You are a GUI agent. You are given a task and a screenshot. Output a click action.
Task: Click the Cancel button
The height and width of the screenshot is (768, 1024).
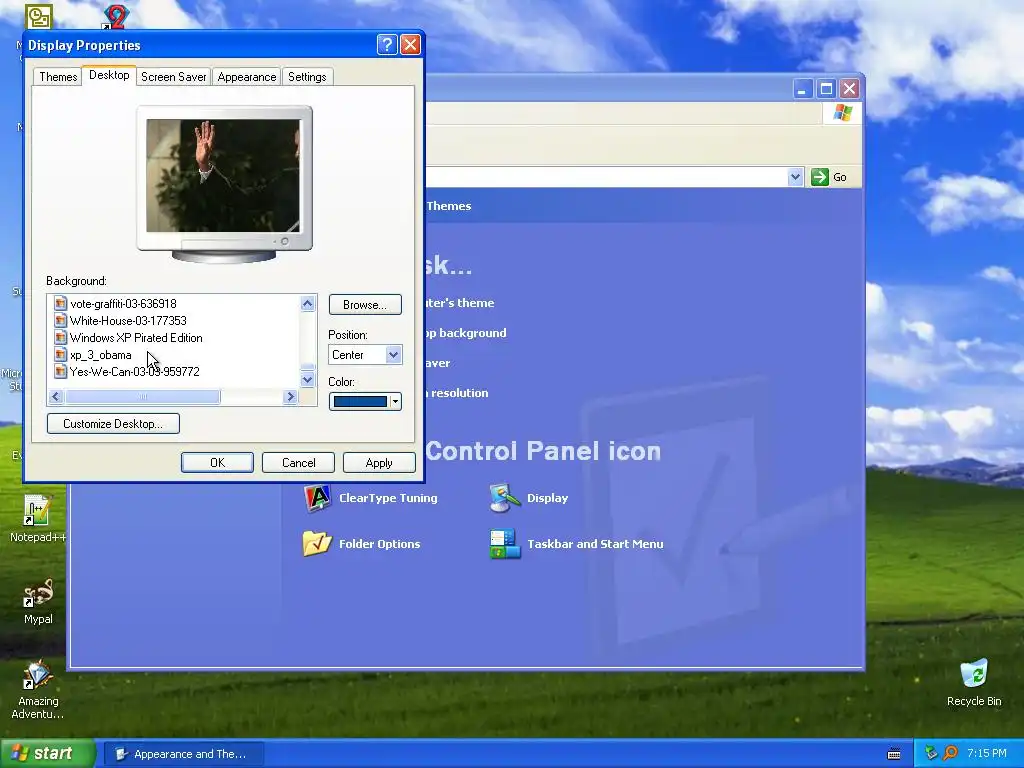pos(298,462)
